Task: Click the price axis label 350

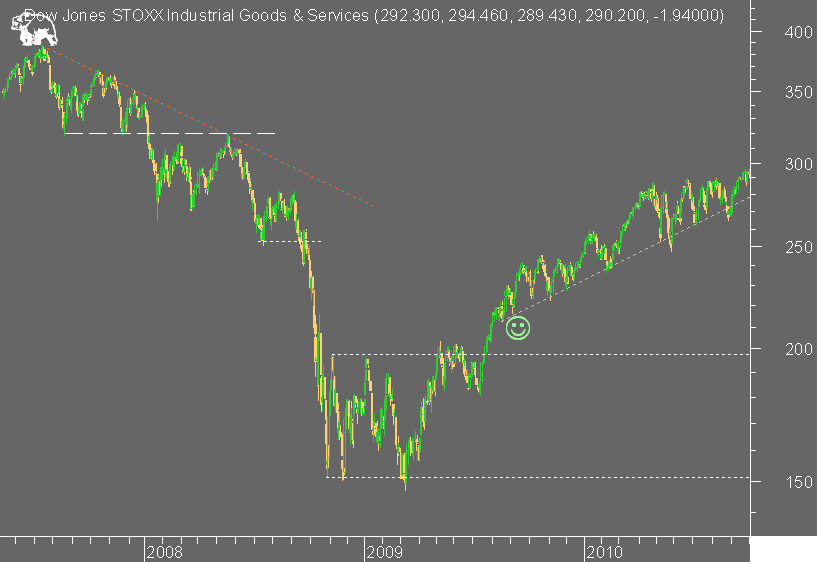Action: point(799,92)
